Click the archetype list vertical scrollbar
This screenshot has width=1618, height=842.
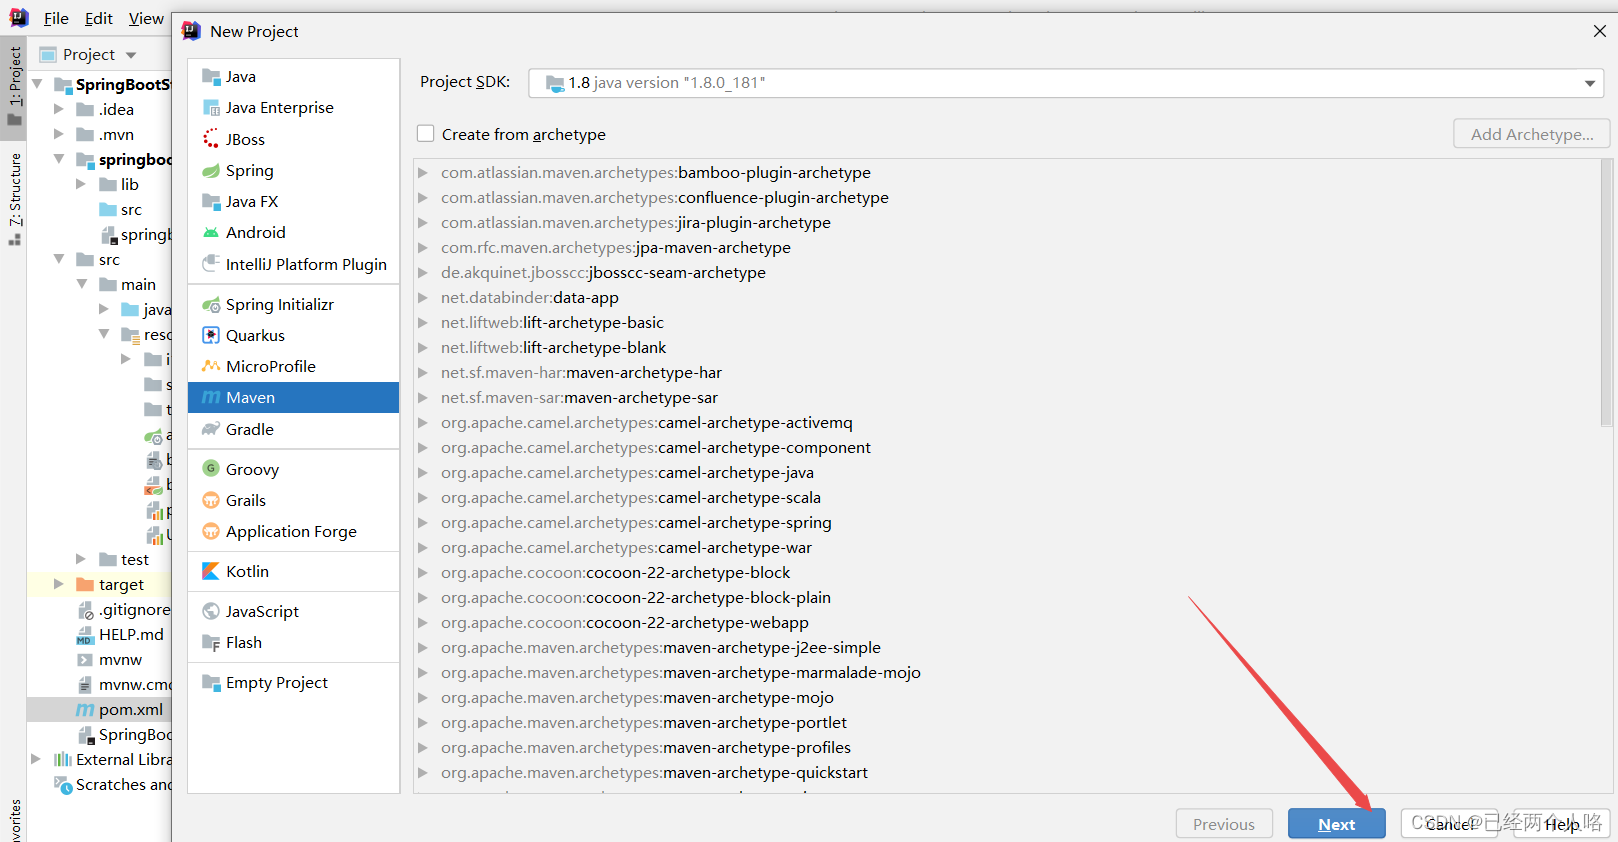click(1606, 292)
